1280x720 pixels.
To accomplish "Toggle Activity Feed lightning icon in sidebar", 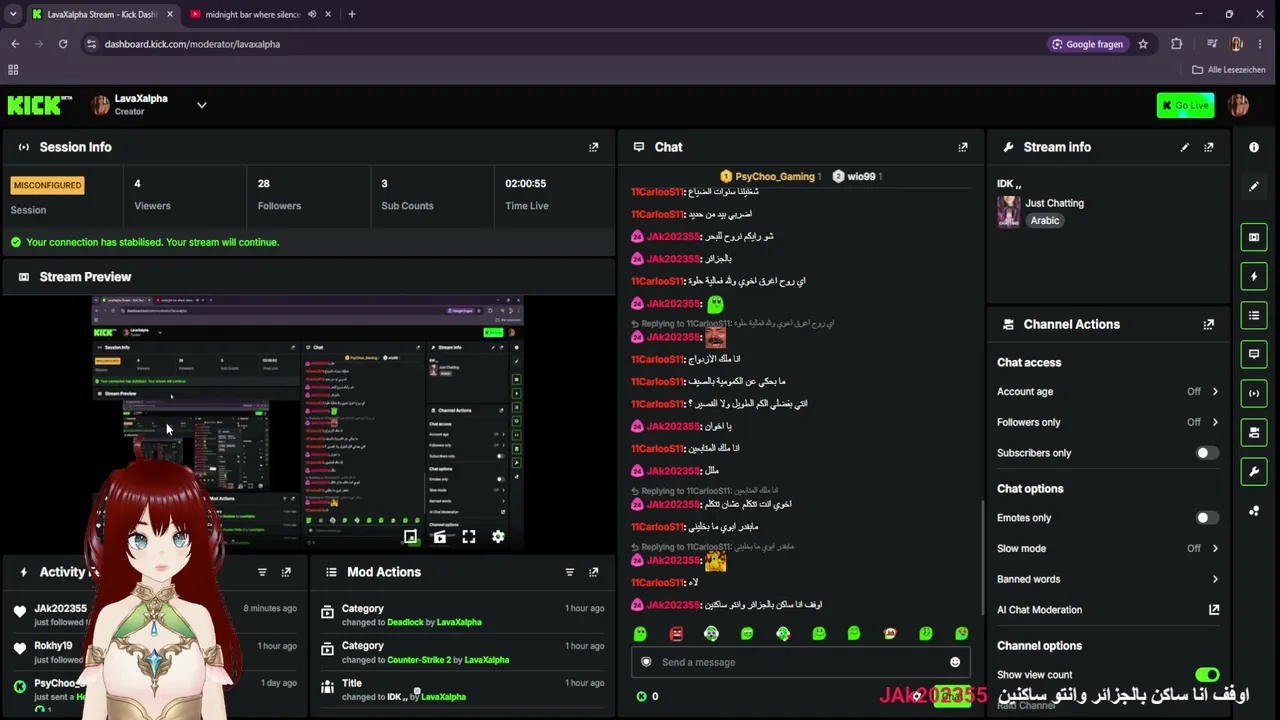I will pyautogui.click(x=1254, y=276).
